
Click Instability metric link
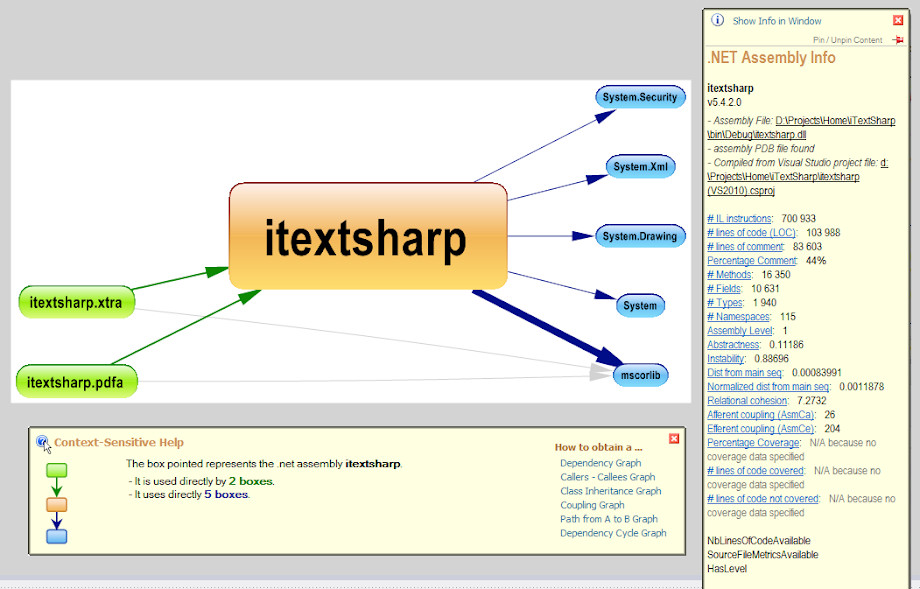click(726, 359)
